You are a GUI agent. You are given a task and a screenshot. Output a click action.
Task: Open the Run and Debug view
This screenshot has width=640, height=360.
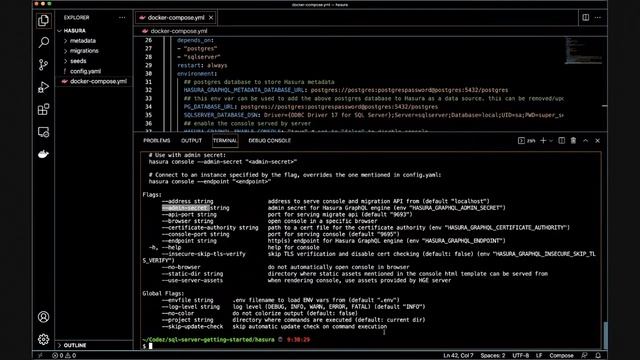tap(43, 87)
